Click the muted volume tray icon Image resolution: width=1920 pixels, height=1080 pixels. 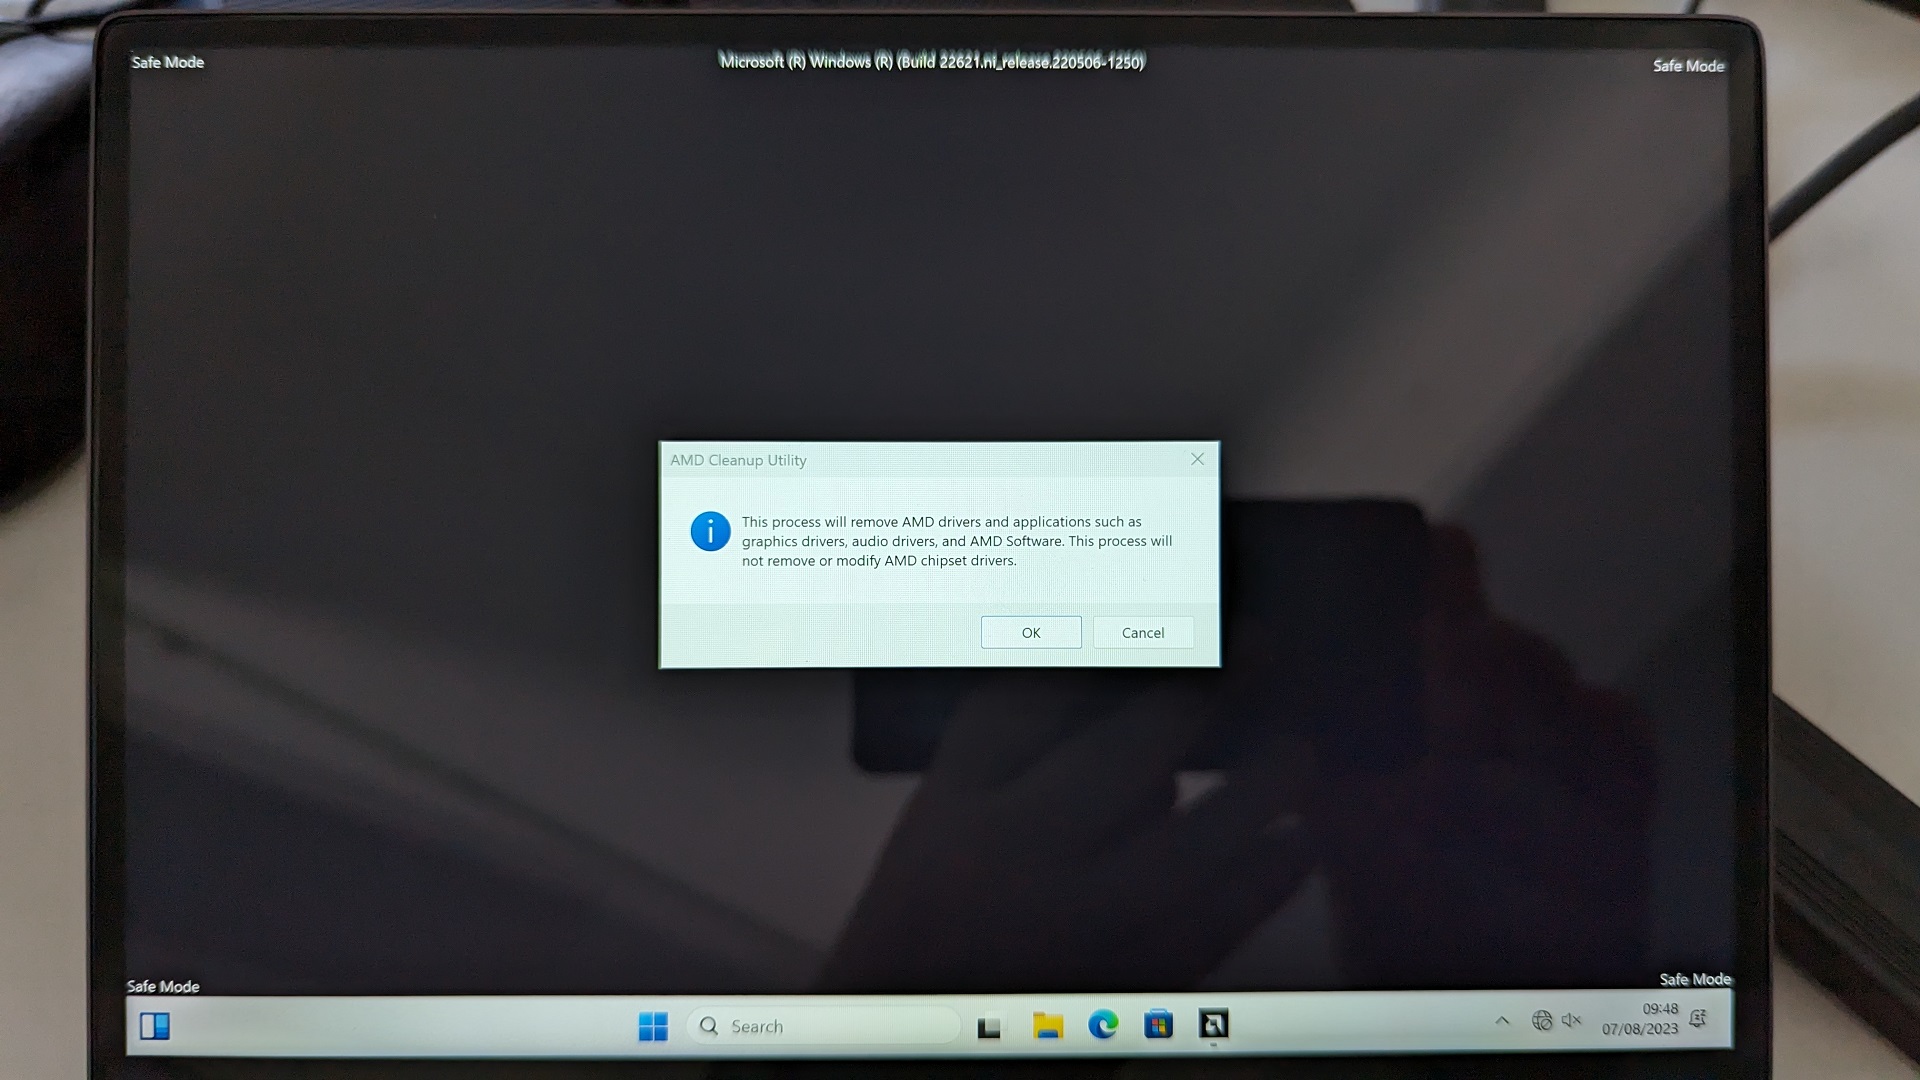pos(1571,1020)
